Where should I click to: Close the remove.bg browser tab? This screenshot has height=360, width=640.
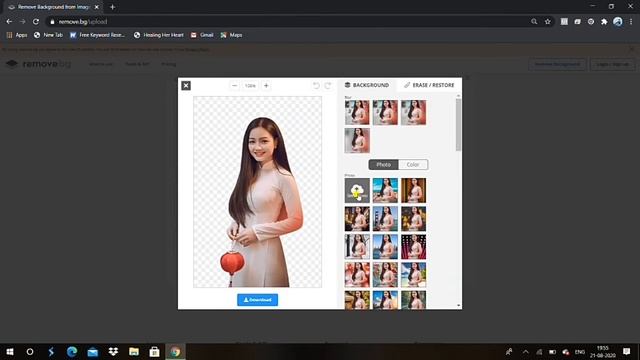click(97, 7)
